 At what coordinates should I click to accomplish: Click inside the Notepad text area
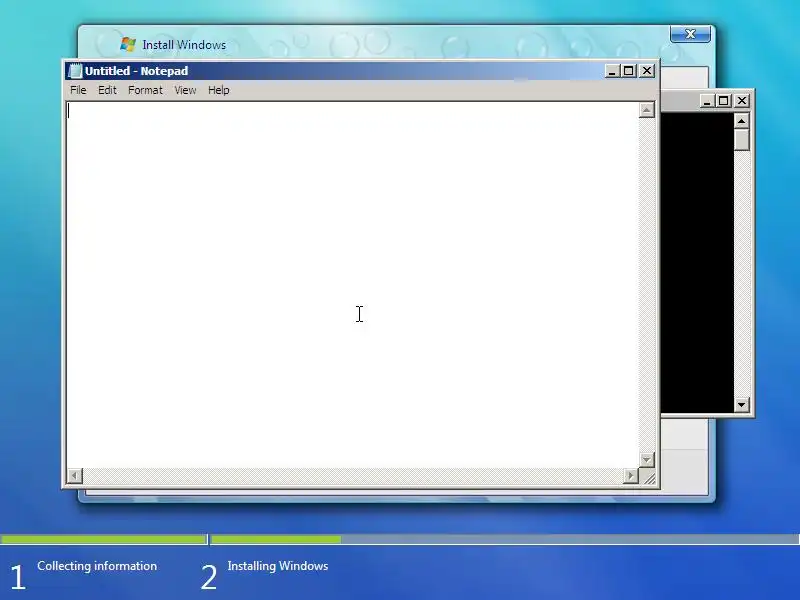(x=353, y=285)
